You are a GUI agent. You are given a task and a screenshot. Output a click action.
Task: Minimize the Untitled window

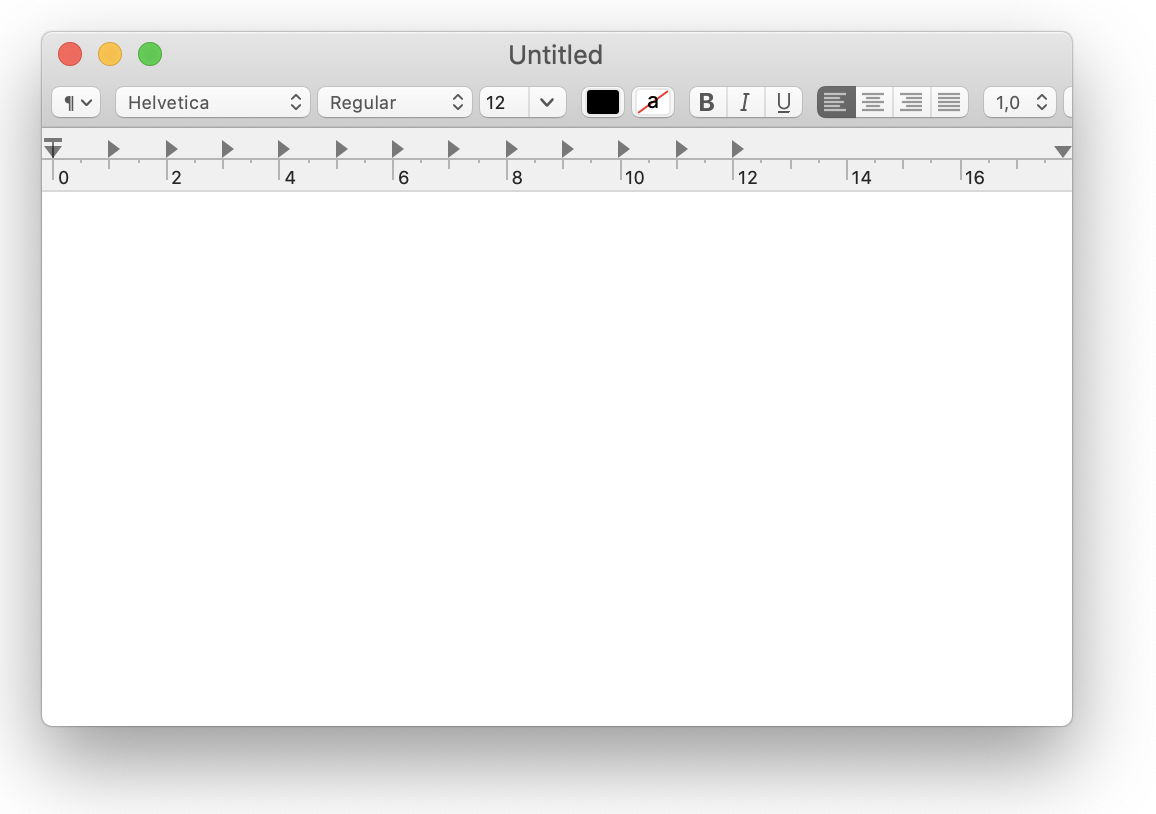[x=110, y=55]
